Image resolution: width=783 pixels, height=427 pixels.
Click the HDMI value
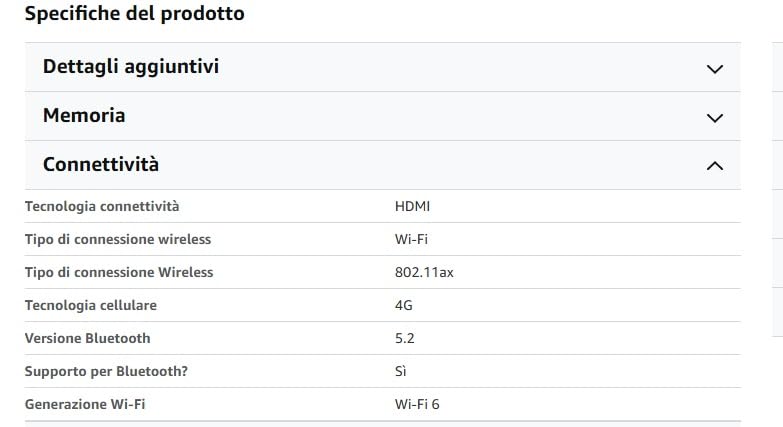[x=412, y=206]
